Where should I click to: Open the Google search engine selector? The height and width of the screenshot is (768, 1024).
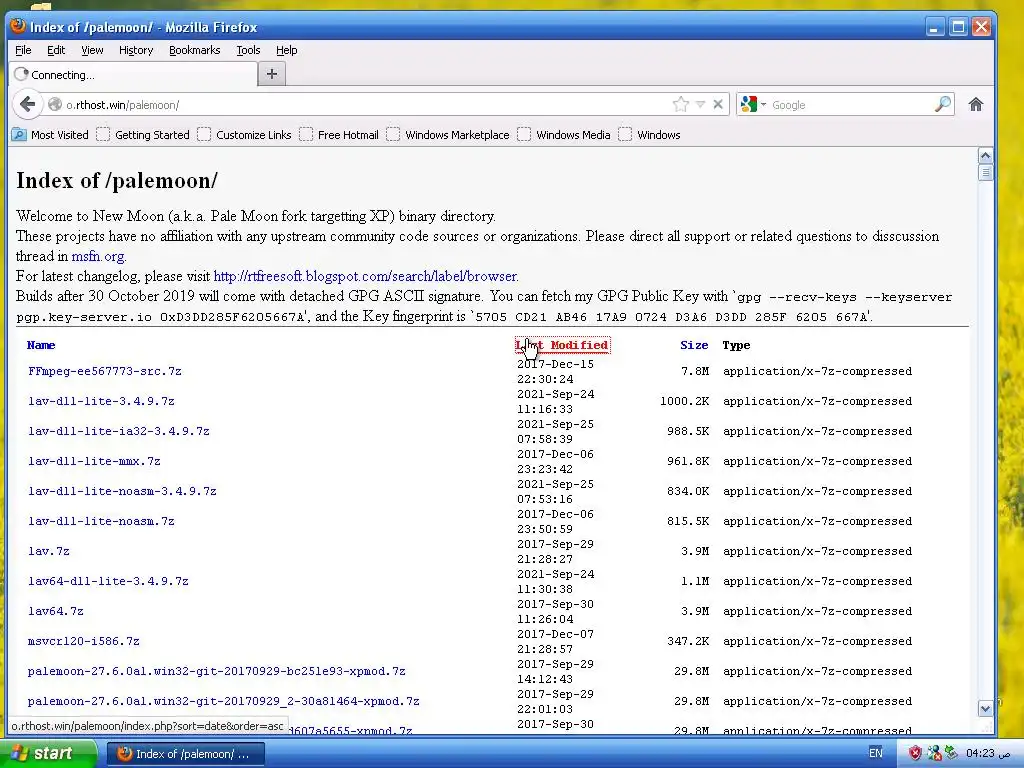pos(753,104)
